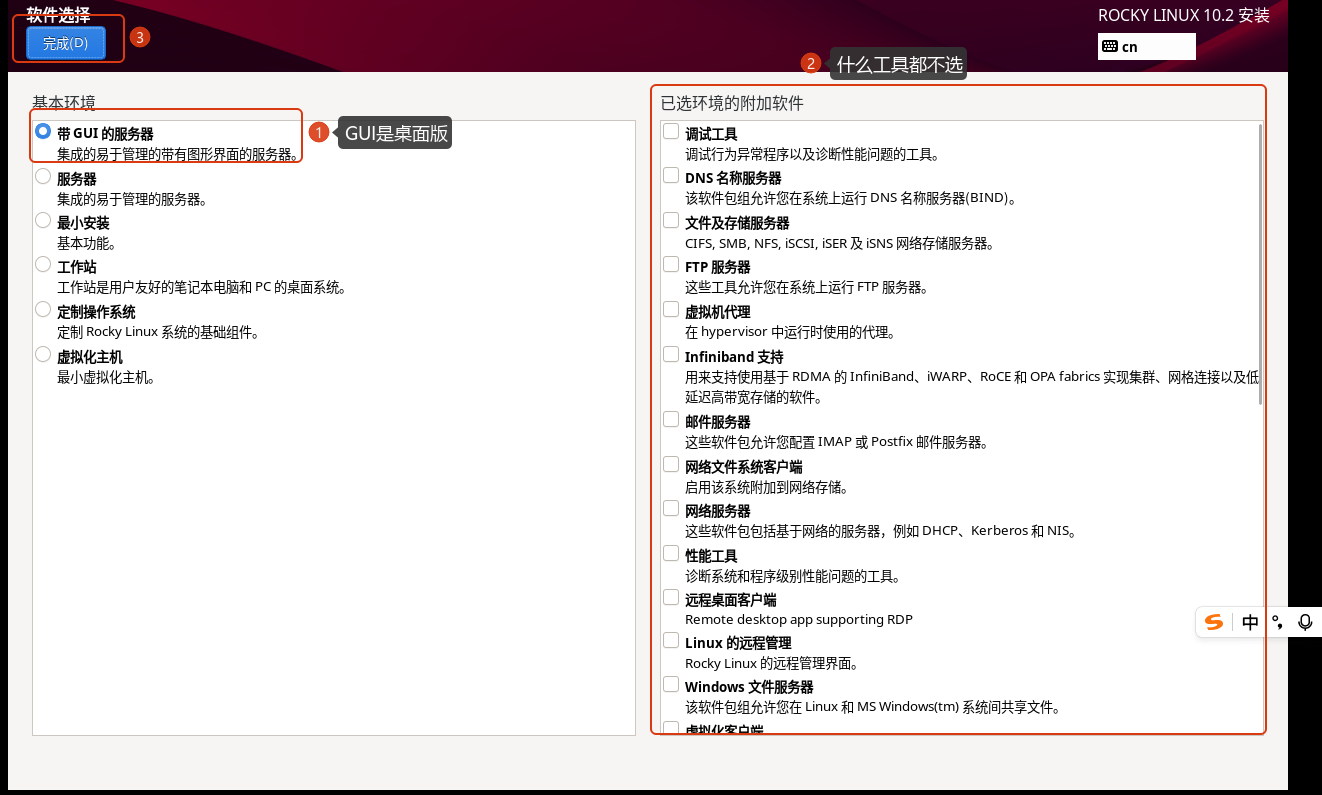This screenshot has width=1322, height=795.
Task: Tick the Windows 文件服务器 checkbox
Action: tap(671, 685)
